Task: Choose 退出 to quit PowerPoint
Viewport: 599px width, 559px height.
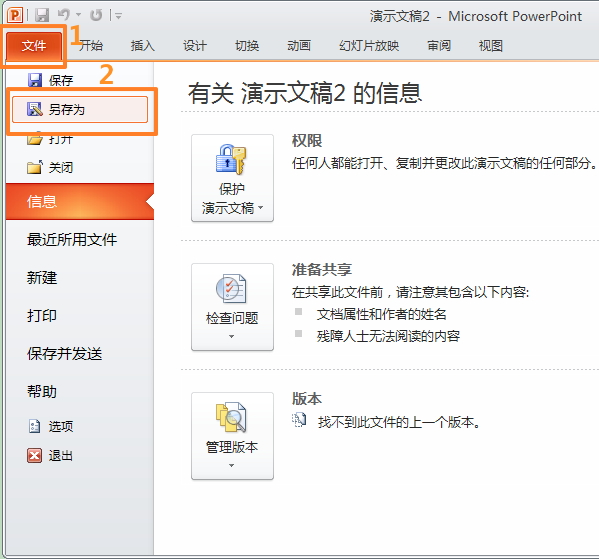Action: click(61, 455)
